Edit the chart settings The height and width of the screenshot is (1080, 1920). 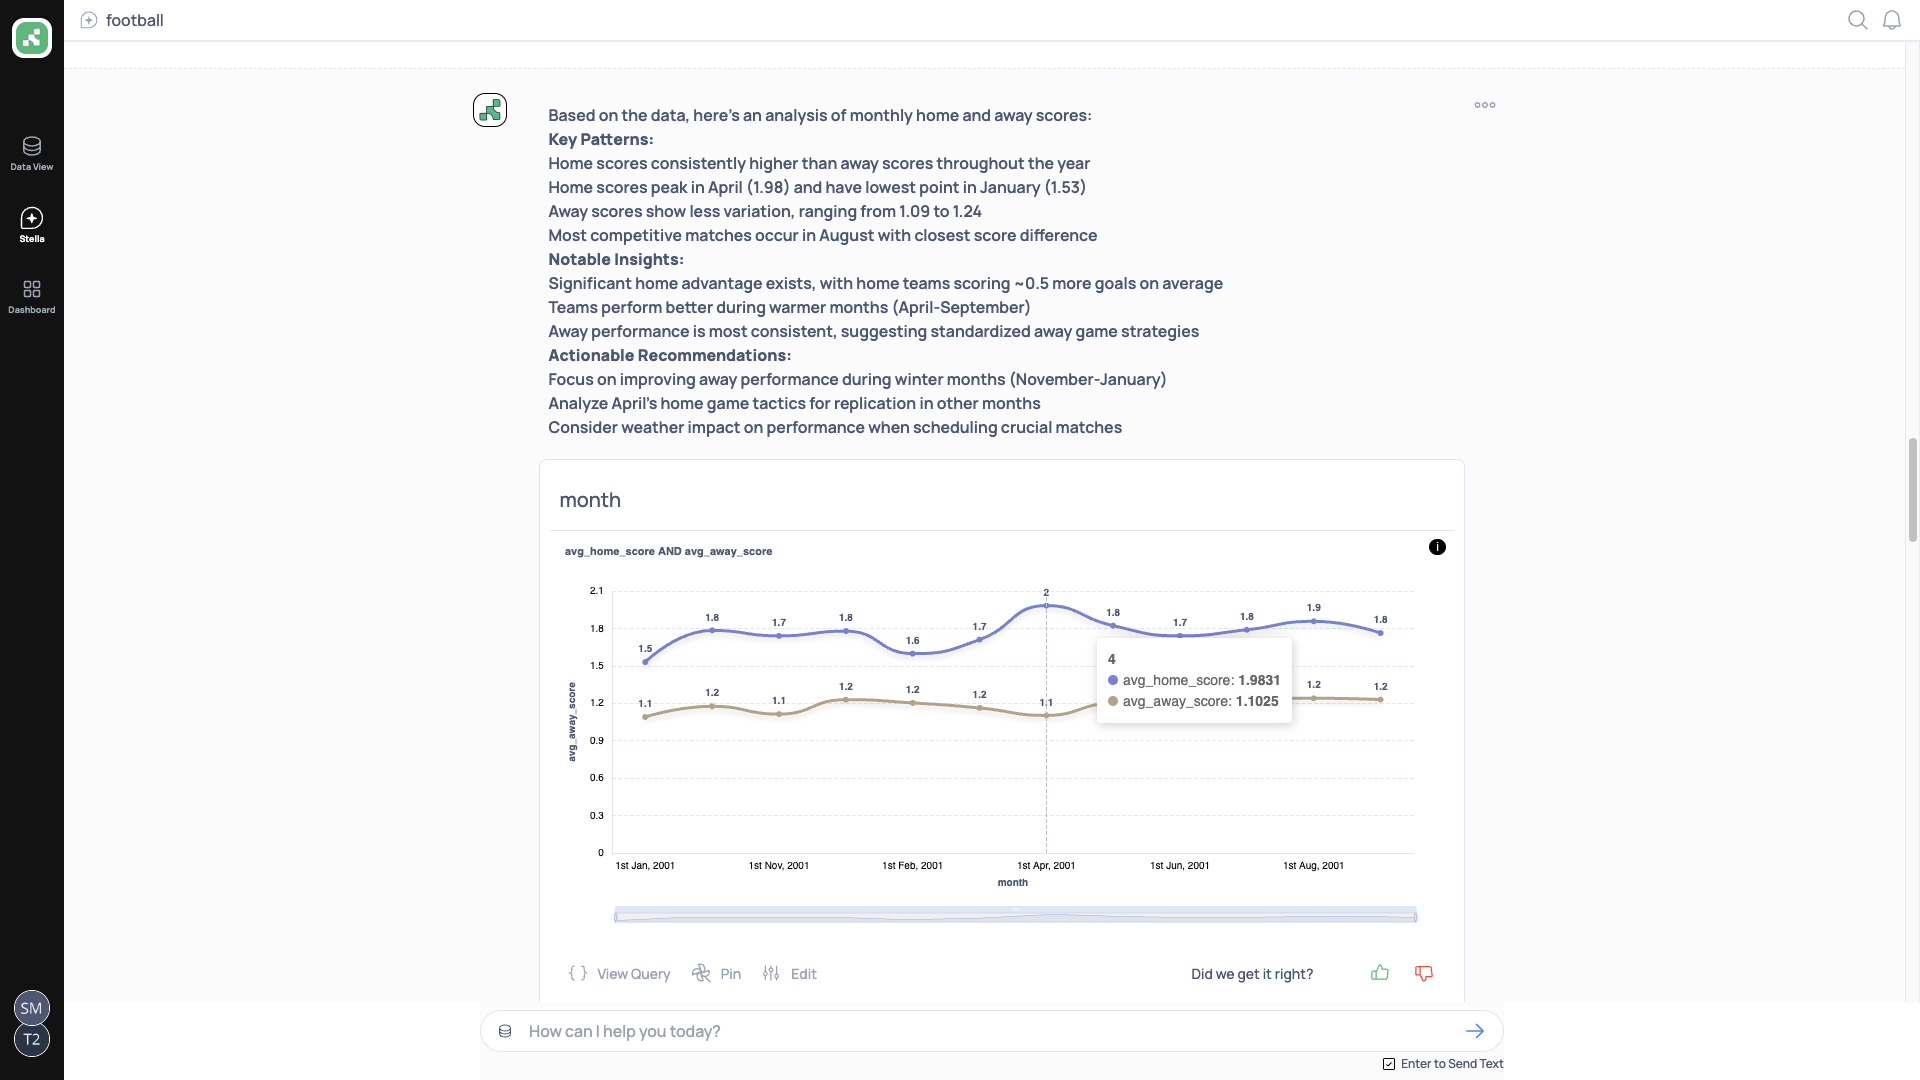tap(790, 974)
